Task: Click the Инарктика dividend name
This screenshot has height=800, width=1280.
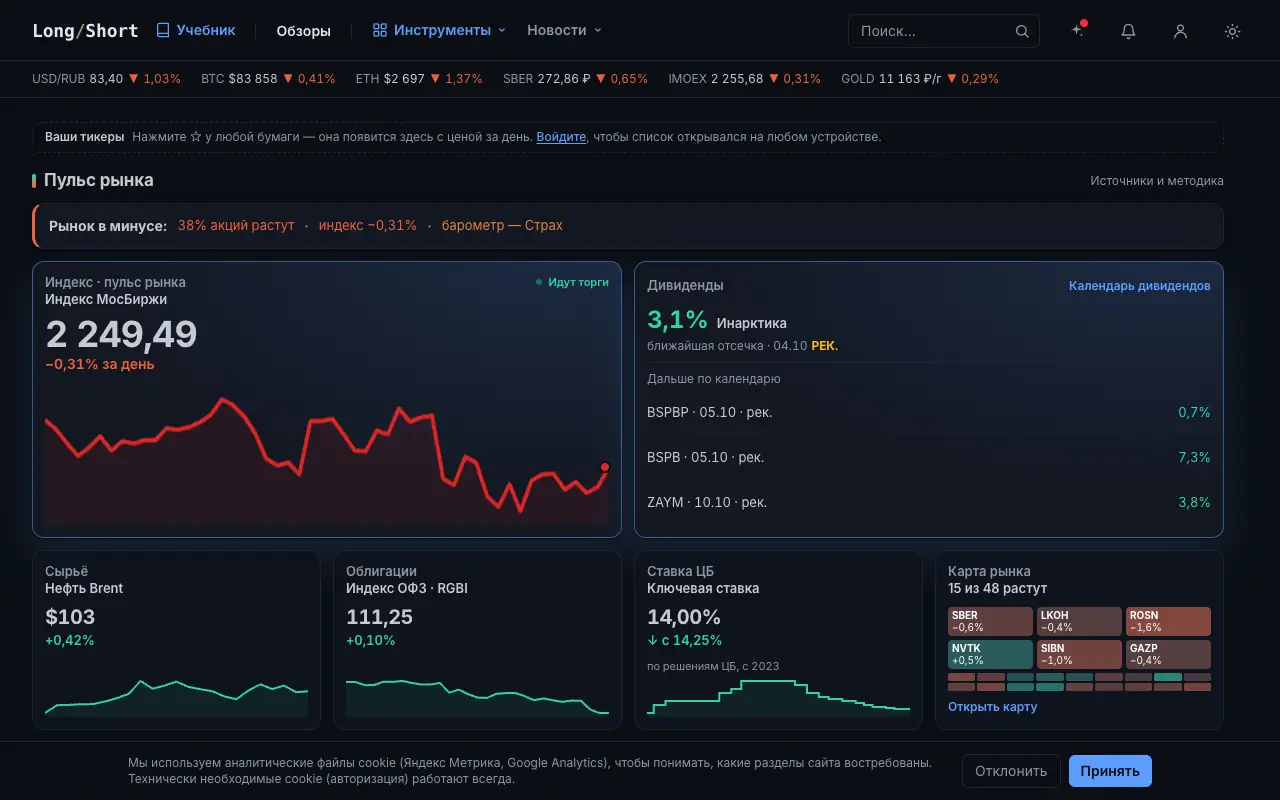Action: [x=752, y=323]
